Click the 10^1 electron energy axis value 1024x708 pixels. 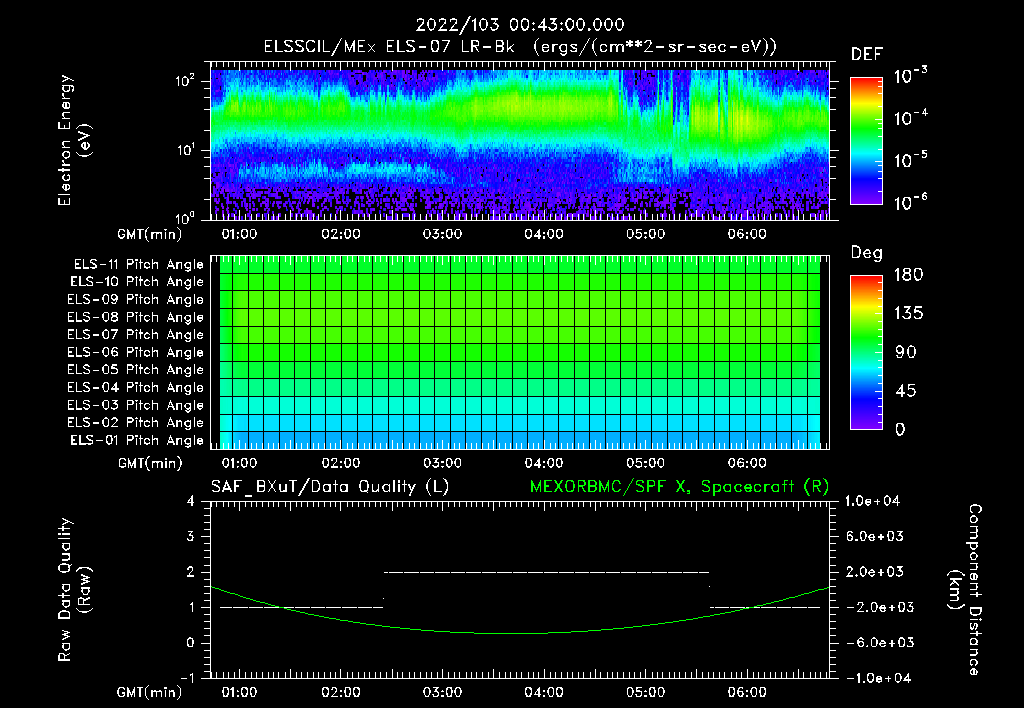(x=185, y=150)
